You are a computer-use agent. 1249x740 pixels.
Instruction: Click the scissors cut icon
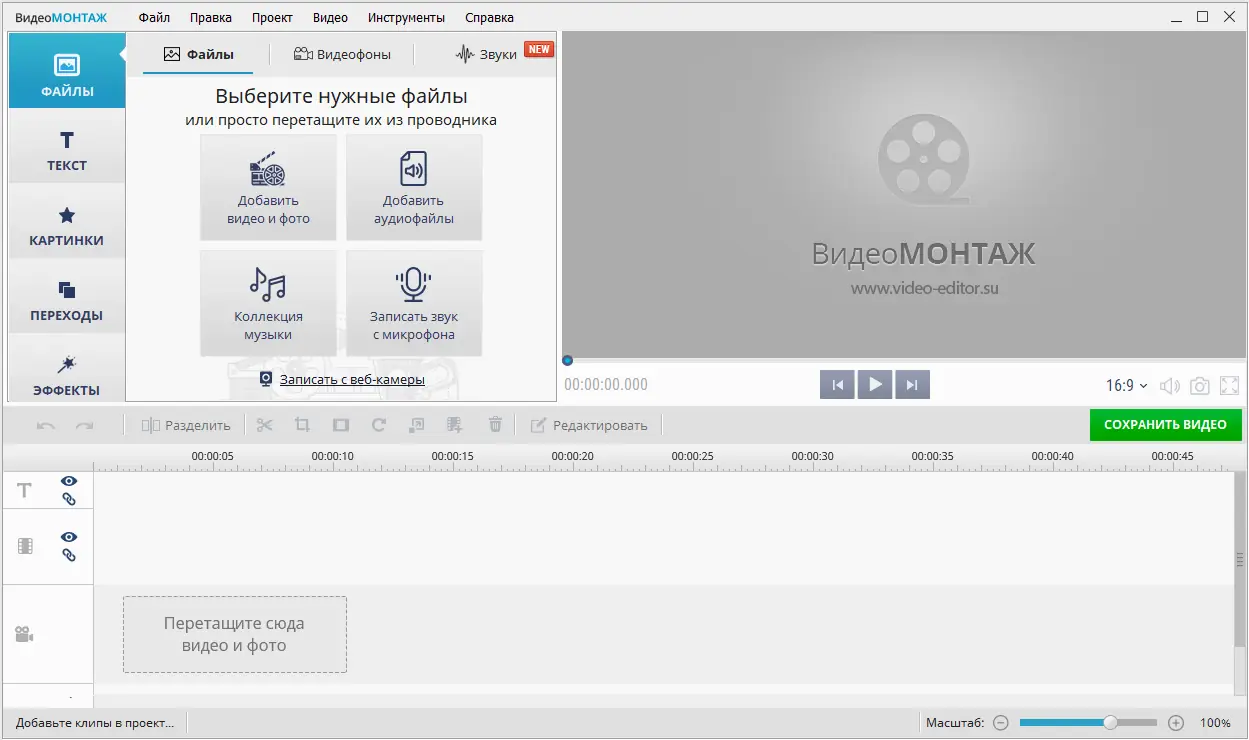click(x=264, y=425)
